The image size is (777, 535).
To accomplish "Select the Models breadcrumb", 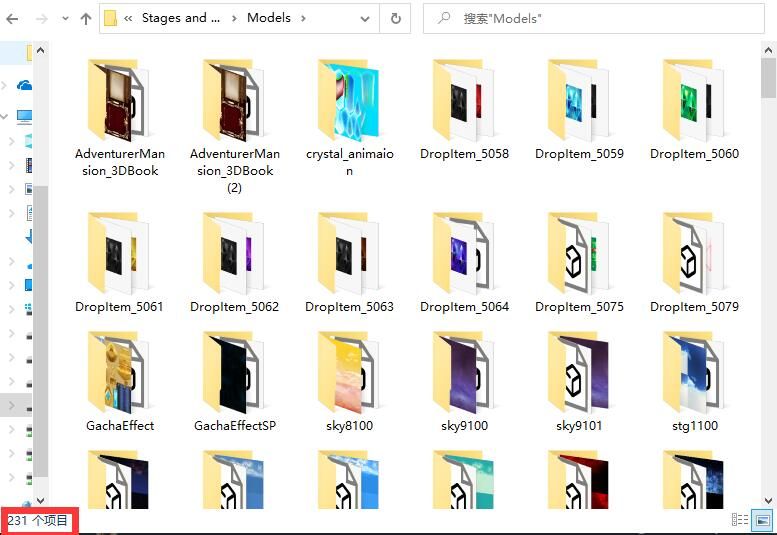I will tap(269, 18).
